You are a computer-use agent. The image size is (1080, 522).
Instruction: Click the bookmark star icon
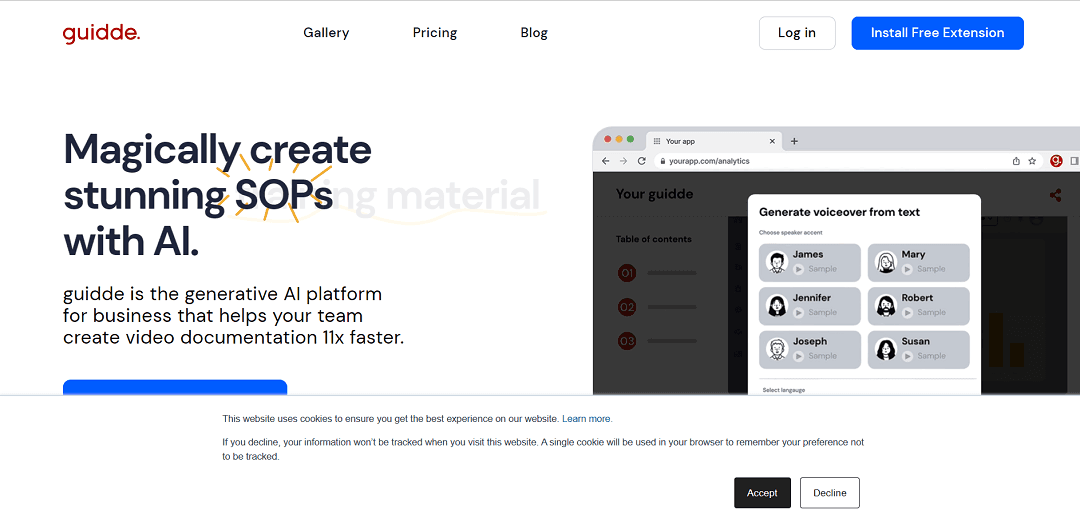[1032, 161]
